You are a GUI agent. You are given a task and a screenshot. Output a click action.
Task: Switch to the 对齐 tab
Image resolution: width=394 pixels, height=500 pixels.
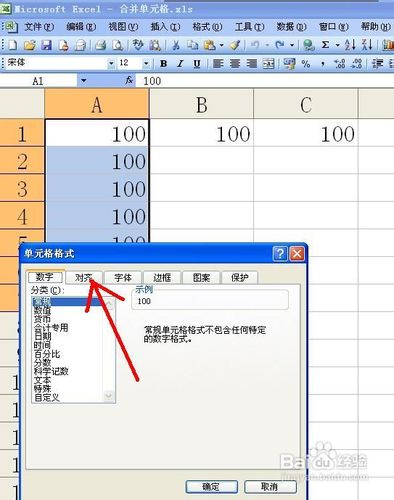(84, 277)
